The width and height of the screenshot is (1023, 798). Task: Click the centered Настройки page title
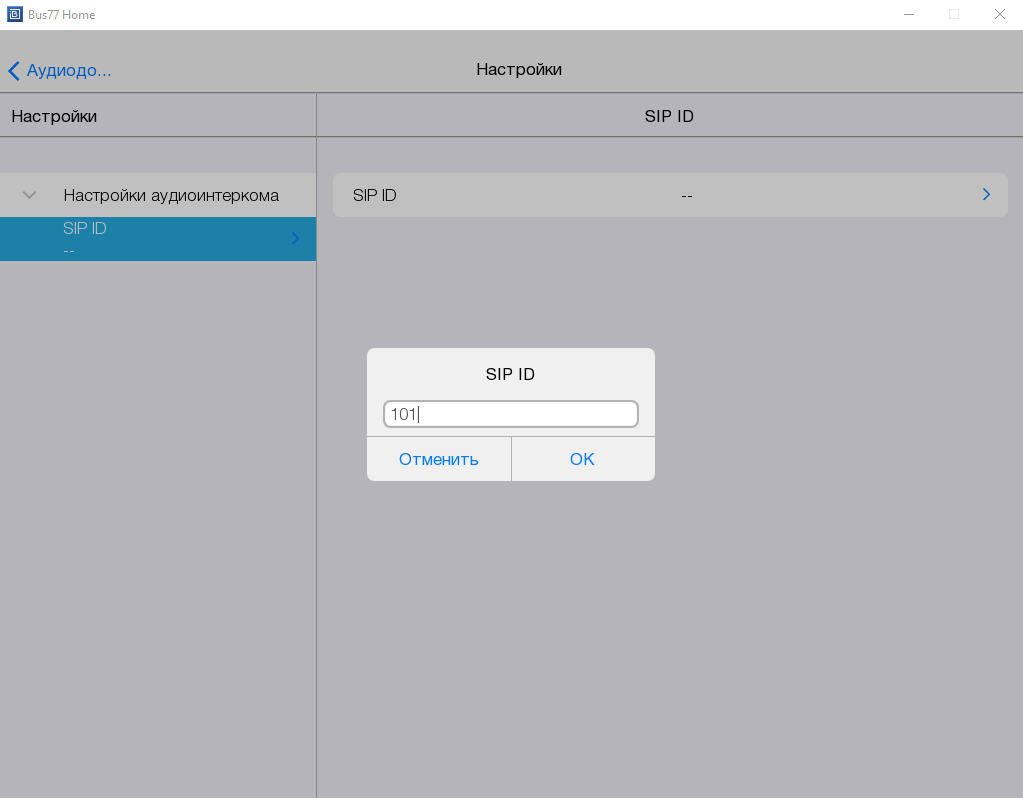tap(518, 69)
